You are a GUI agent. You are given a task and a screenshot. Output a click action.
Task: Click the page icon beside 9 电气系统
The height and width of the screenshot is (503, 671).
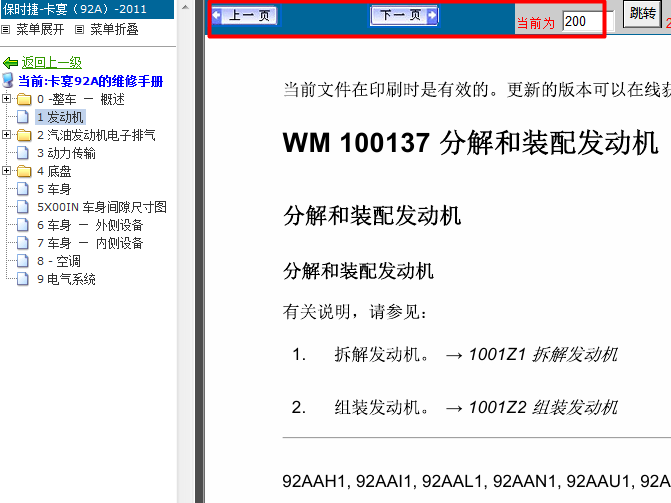tap(23, 279)
